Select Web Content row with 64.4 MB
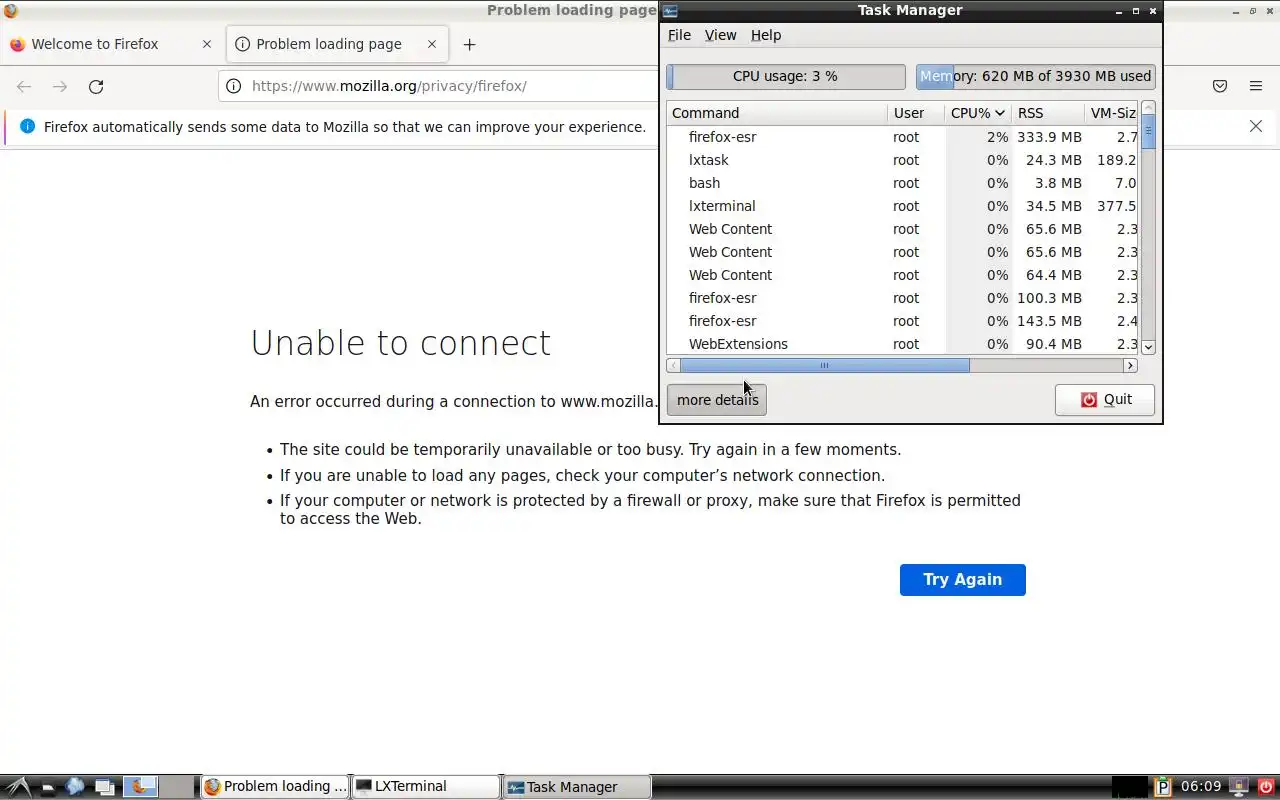Viewport: 1280px width, 800px height. [903, 275]
